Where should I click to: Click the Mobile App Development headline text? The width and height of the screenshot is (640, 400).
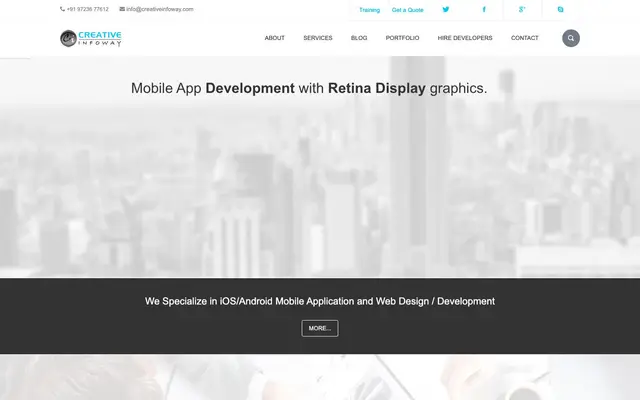click(x=309, y=88)
